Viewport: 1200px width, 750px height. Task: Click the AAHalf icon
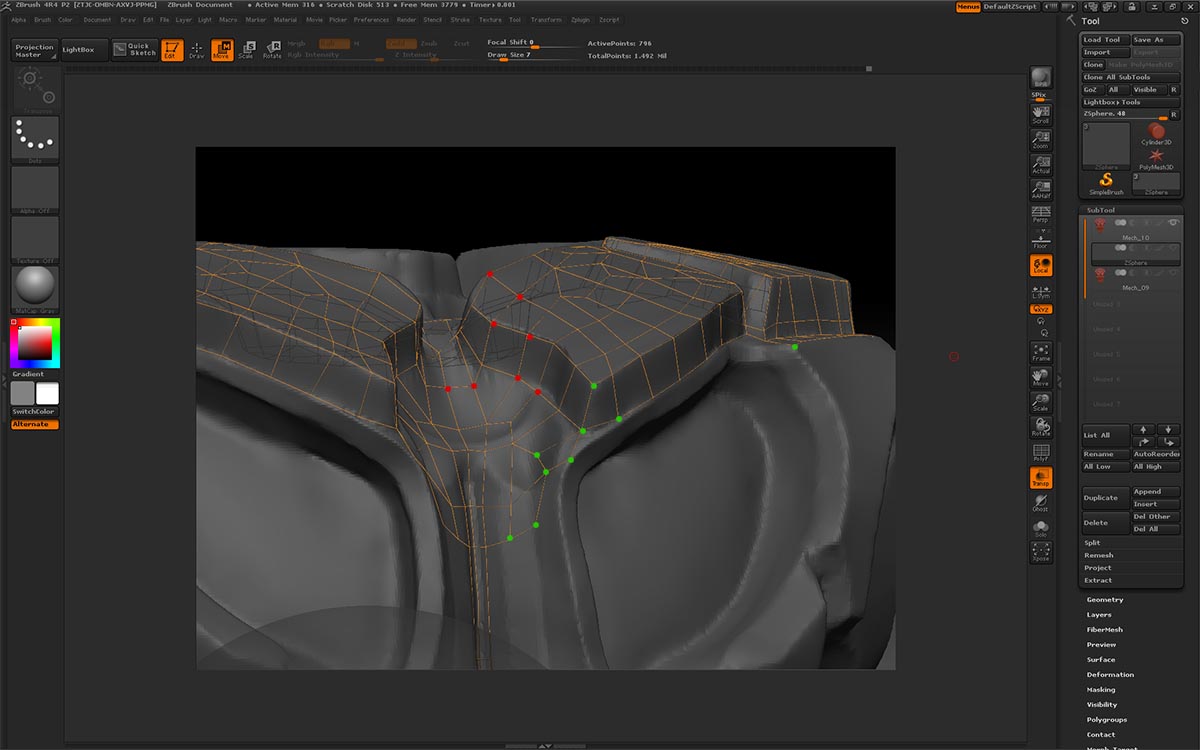pos(1041,190)
